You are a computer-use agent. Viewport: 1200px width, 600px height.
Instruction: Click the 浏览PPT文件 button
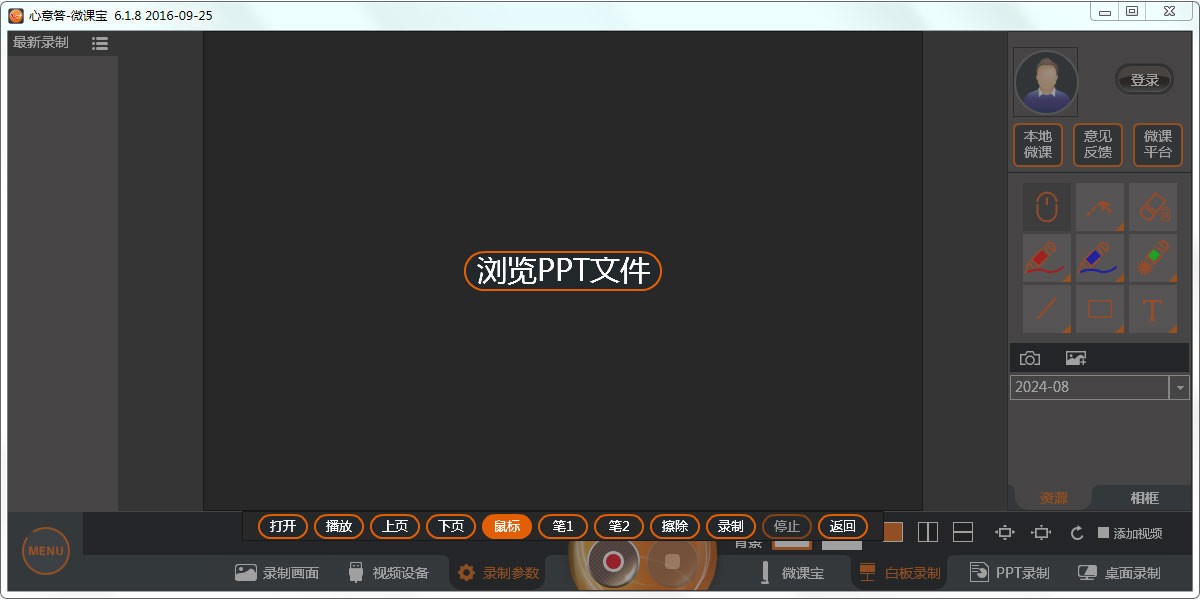coord(563,271)
